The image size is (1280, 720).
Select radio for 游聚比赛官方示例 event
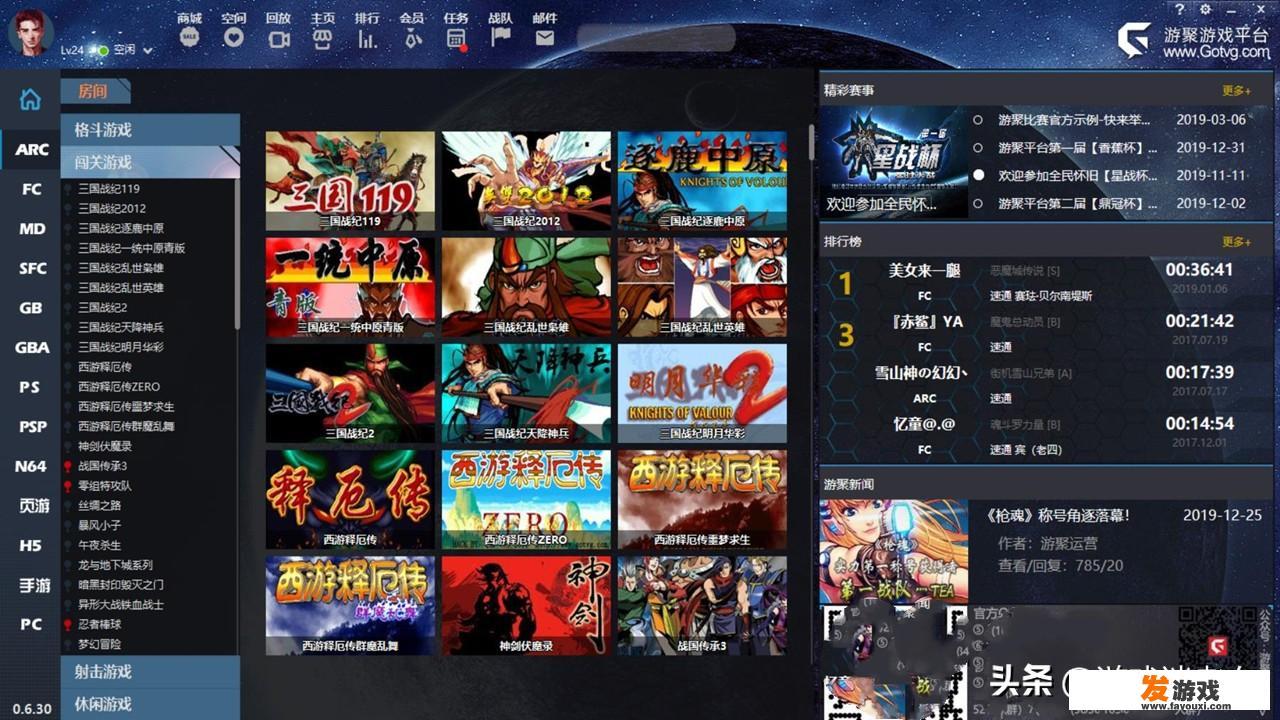[978, 120]
